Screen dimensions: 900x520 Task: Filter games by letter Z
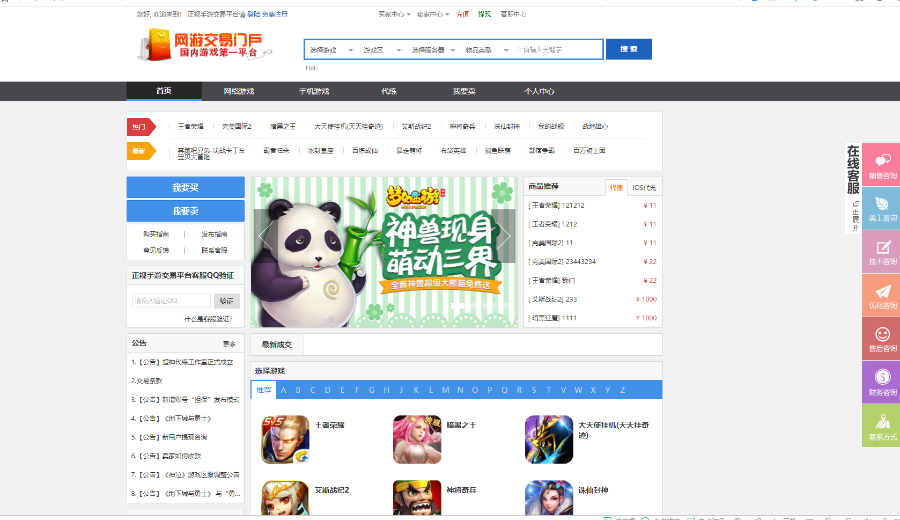tap(622, 390)
